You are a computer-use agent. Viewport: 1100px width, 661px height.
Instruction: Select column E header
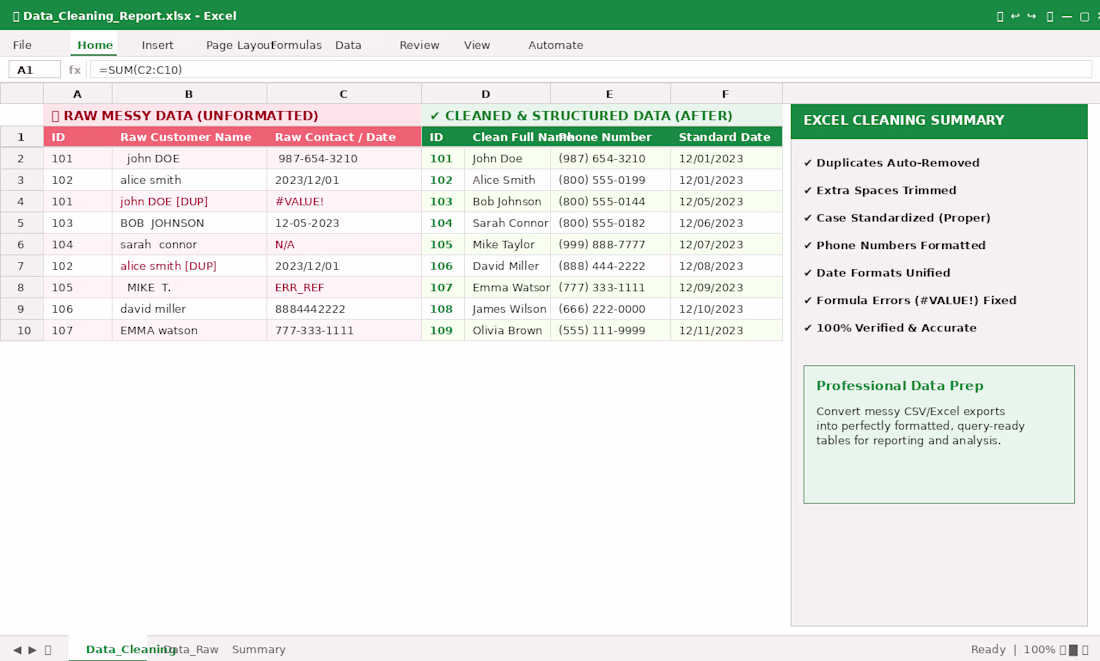tap(610, 94)
